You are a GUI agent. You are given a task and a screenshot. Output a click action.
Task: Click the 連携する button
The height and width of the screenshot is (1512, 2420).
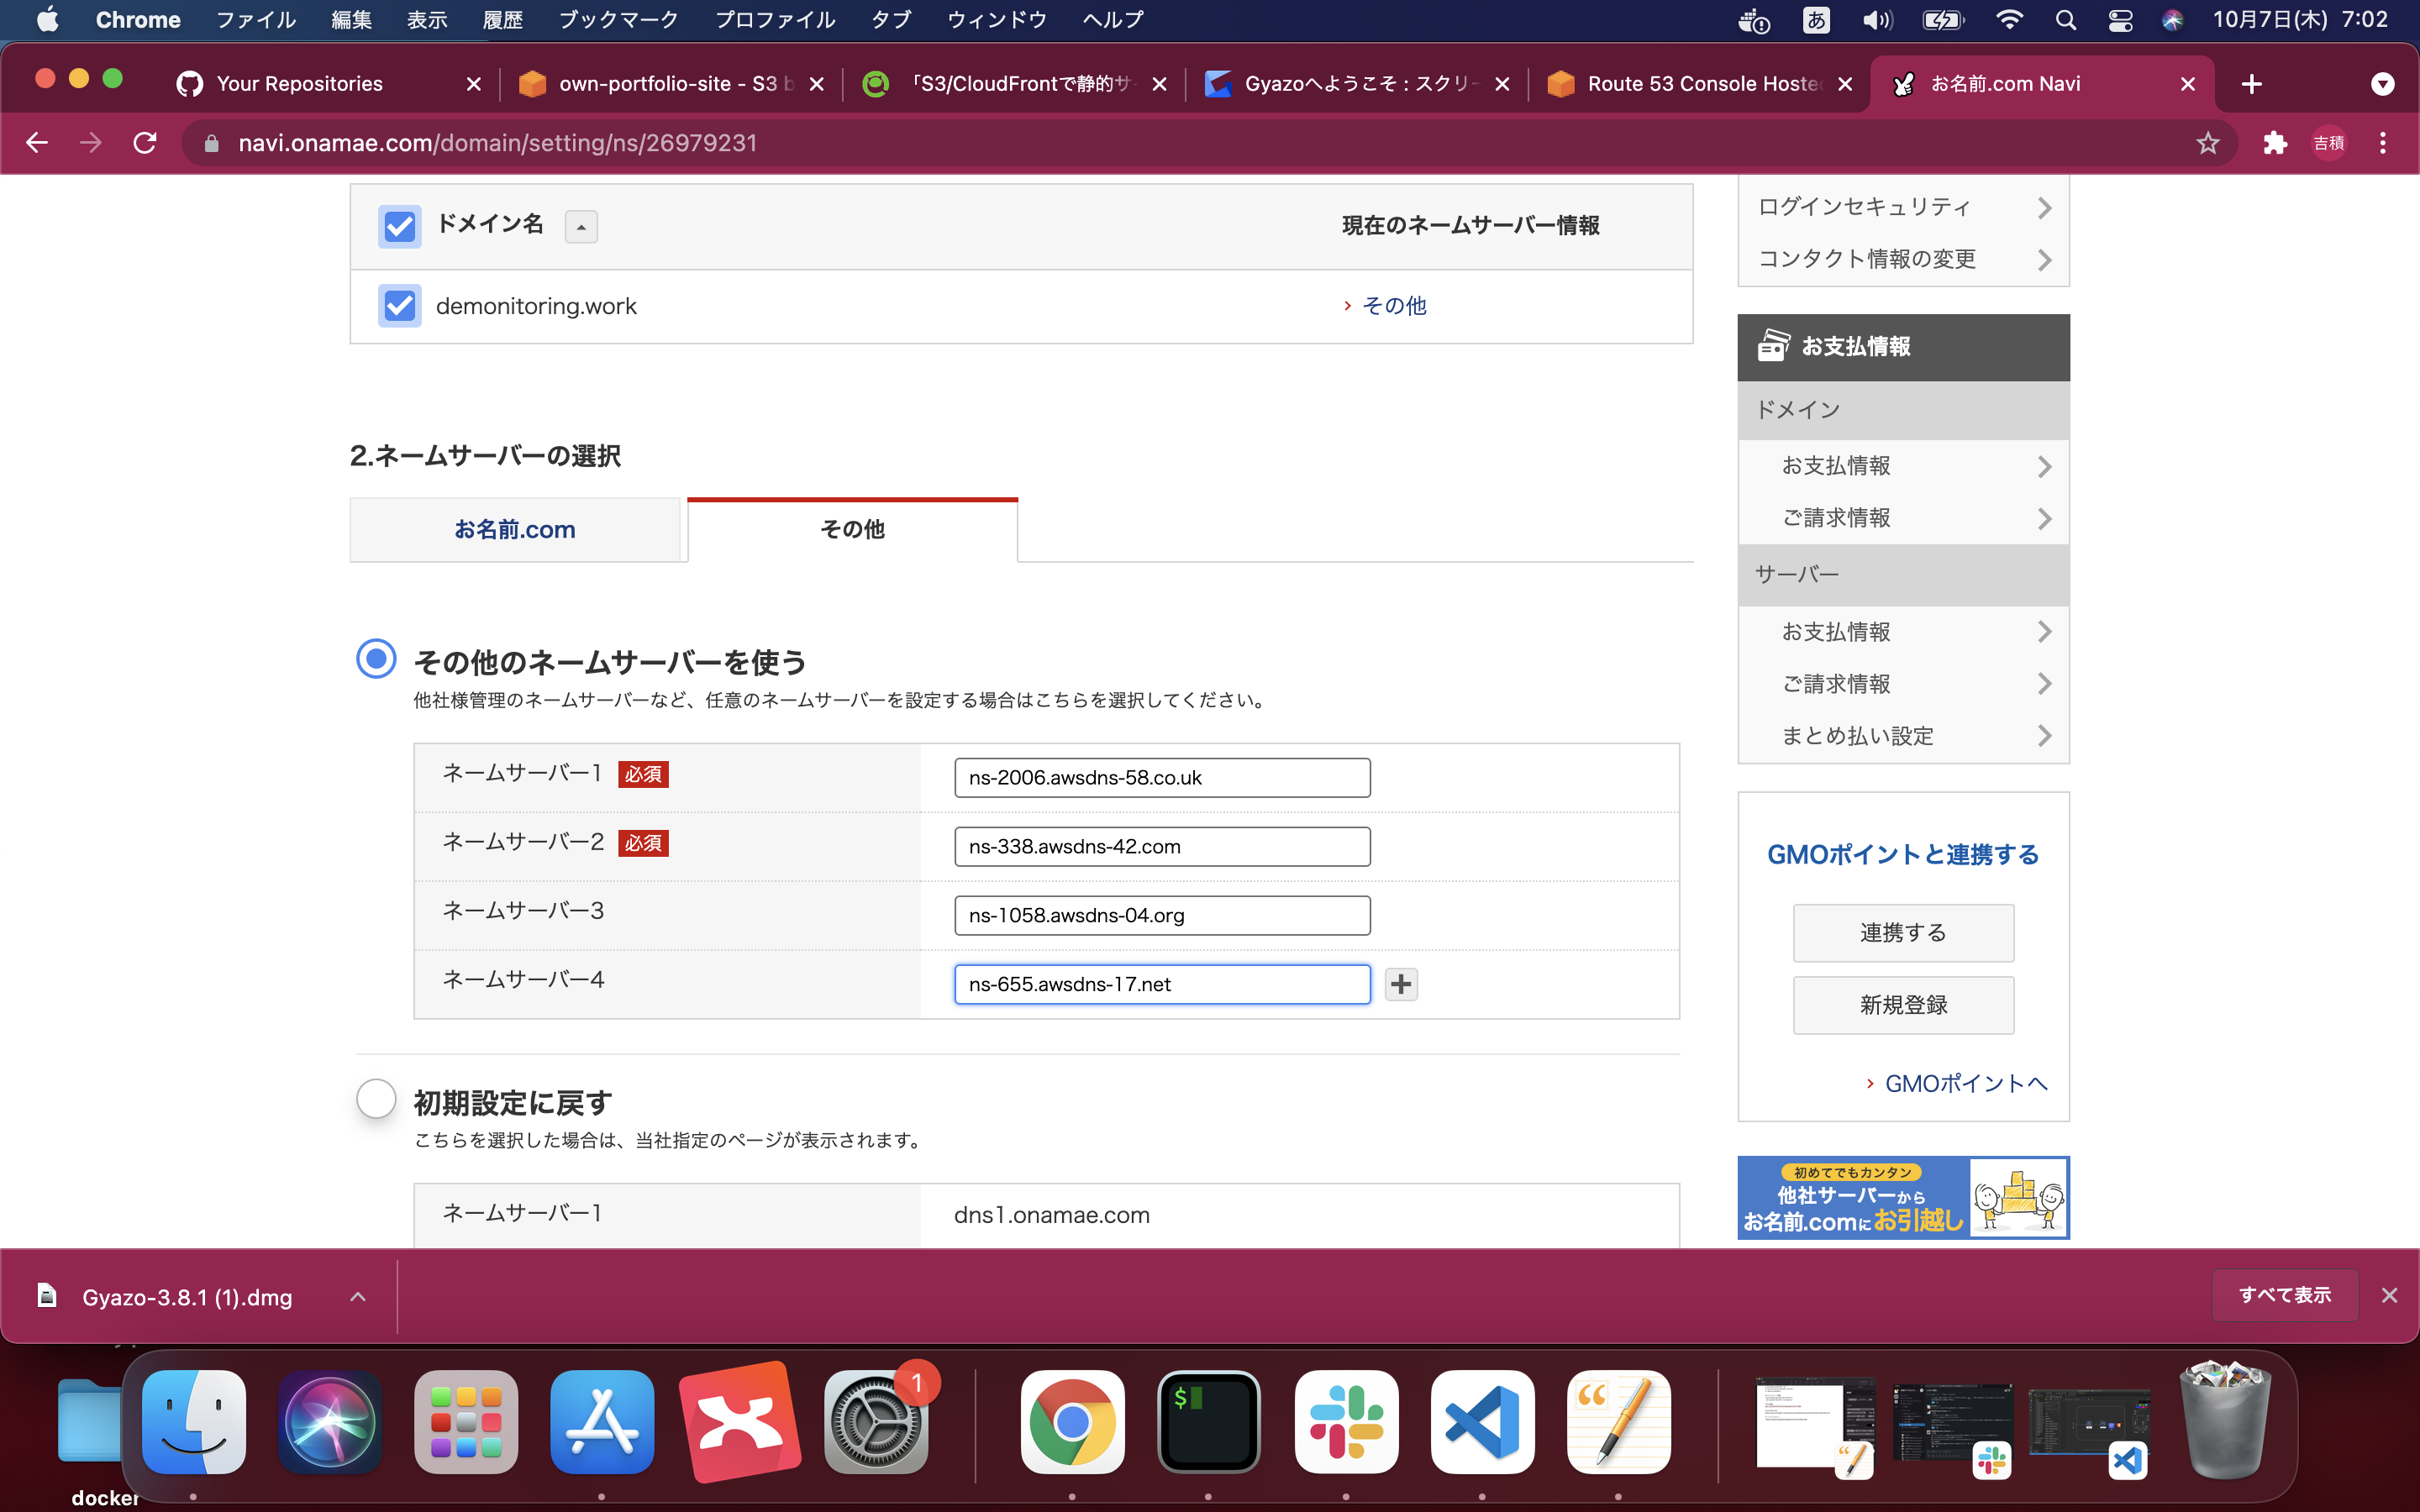click(1902, 932)
